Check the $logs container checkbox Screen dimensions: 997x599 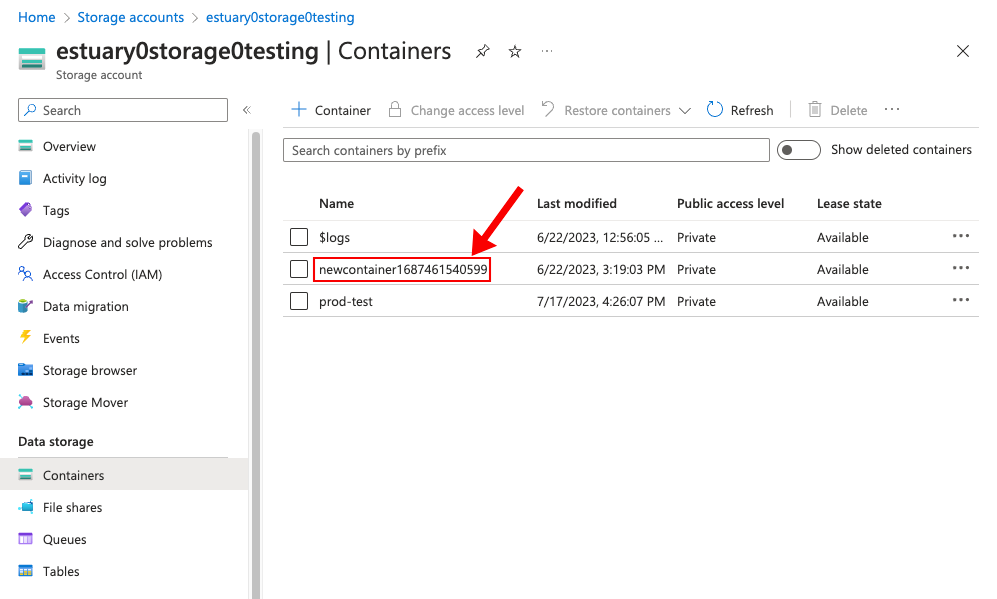299,237
